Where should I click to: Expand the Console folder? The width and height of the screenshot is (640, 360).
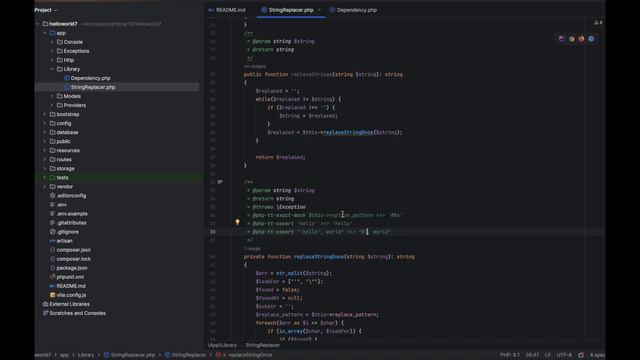tap(52, 42)
